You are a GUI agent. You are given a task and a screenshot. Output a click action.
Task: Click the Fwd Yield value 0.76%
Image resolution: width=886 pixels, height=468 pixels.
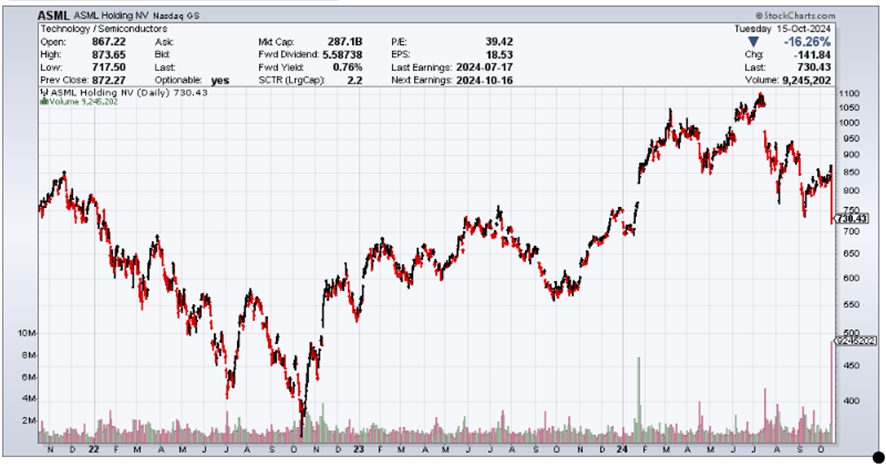pos(348,67)
